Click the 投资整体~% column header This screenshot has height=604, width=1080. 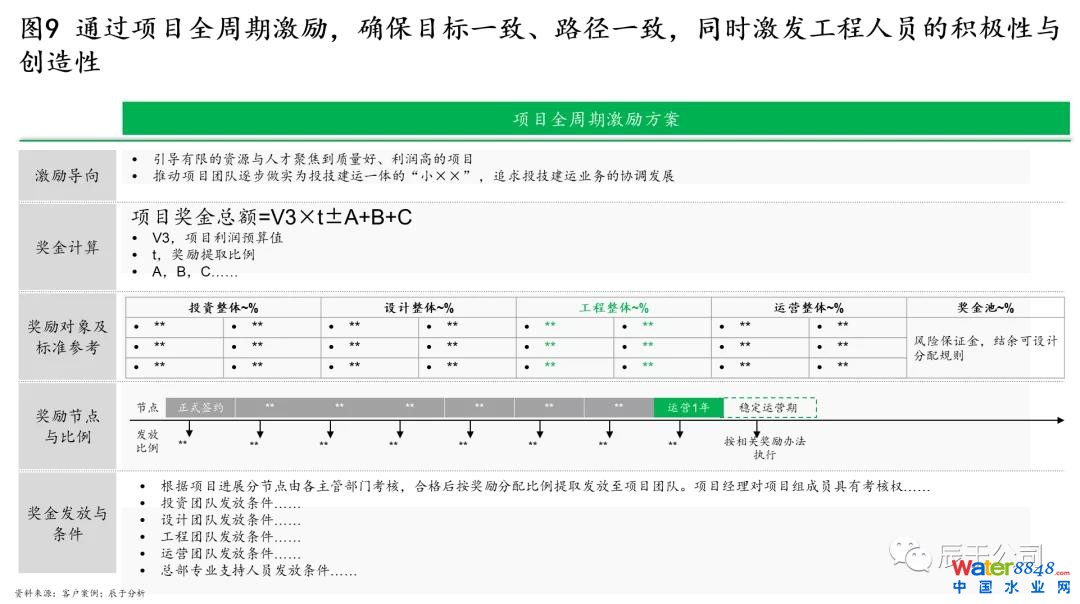pos(223,308)
